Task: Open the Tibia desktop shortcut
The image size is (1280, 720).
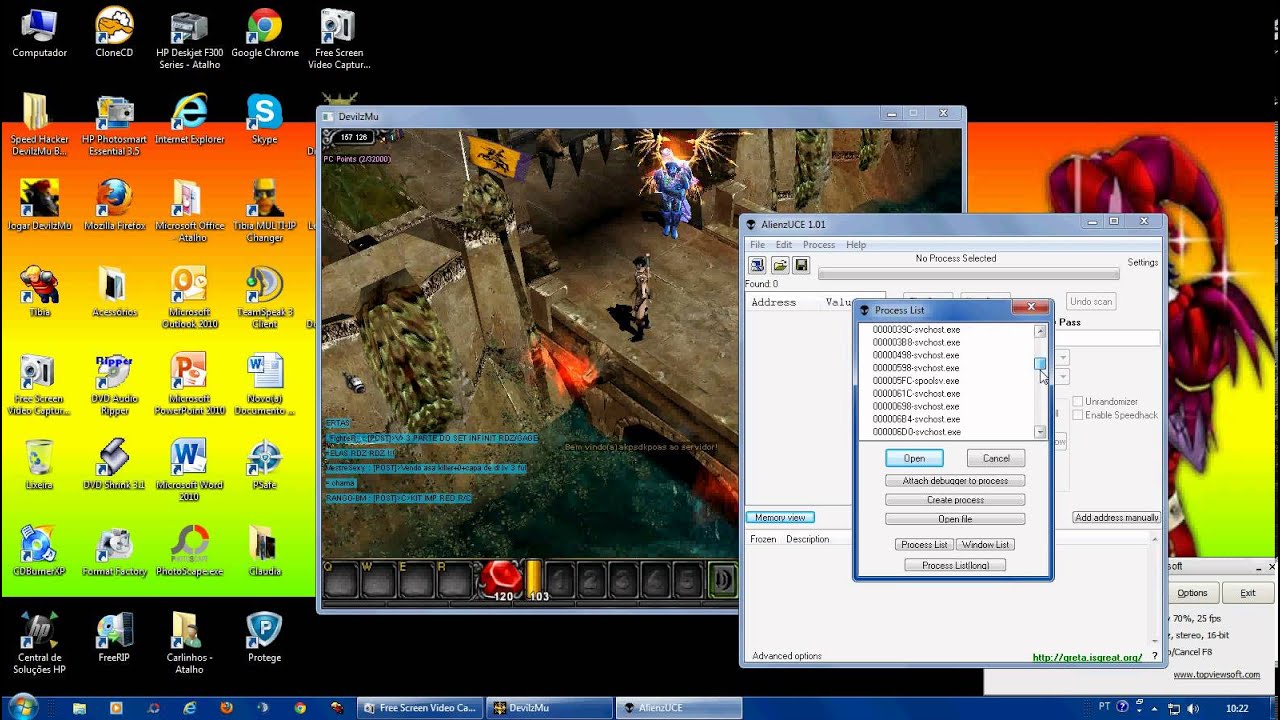Action: pyautogui.click(x=40, y=292)
